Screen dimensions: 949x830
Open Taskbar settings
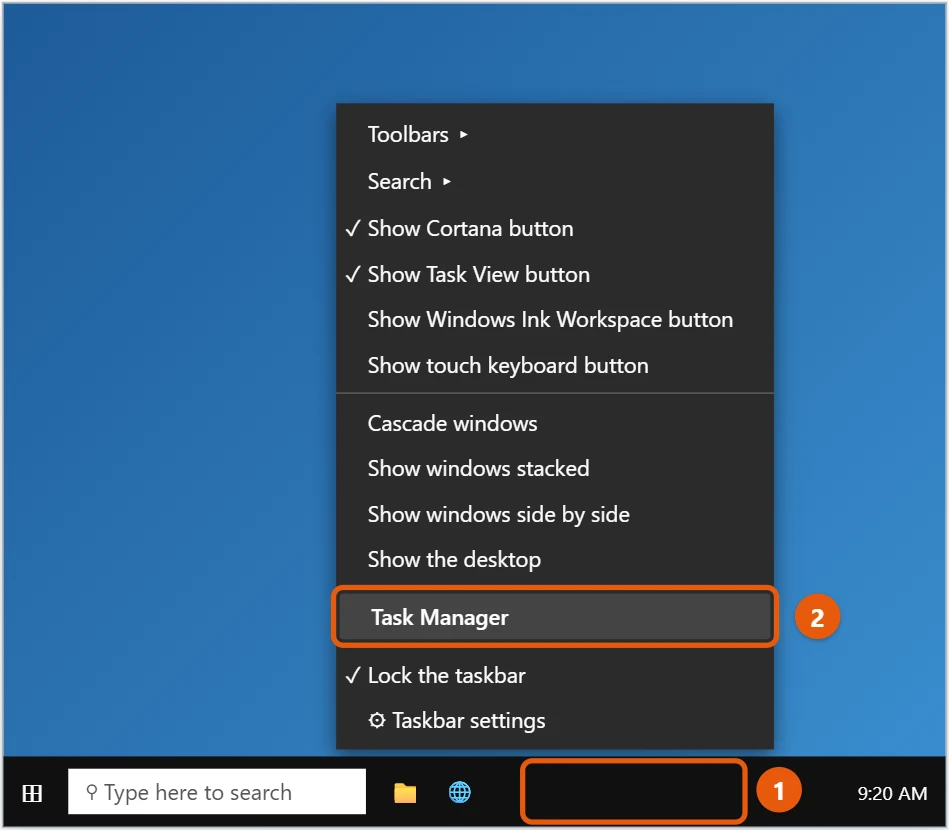point(555,720)
